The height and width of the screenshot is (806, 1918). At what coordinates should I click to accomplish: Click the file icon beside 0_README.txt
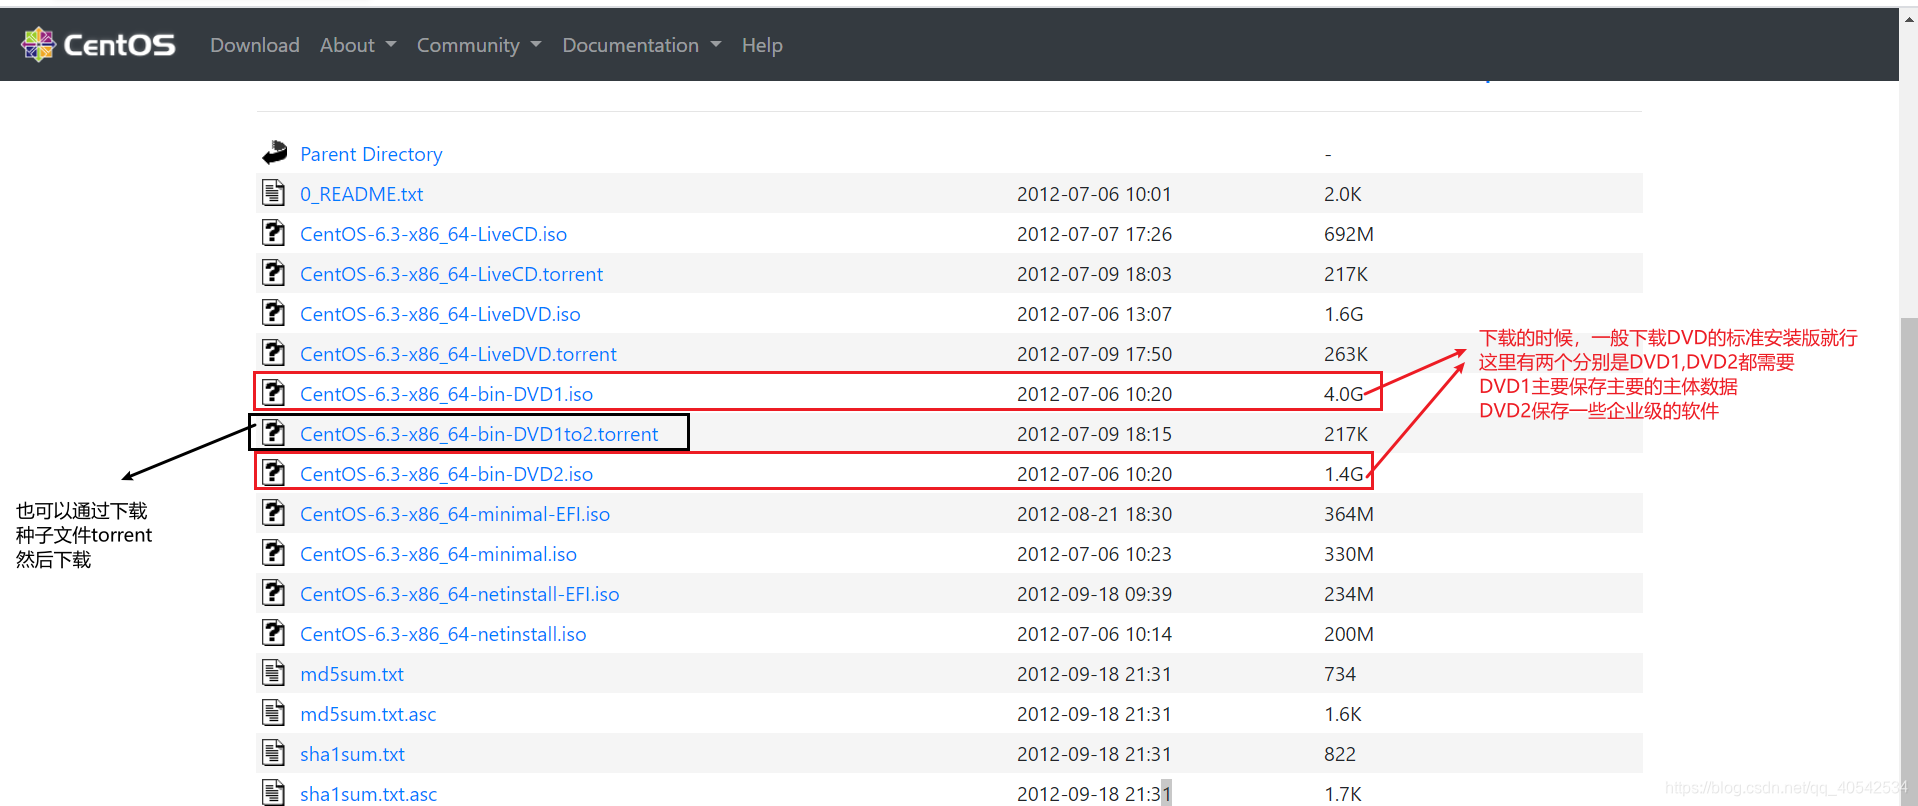273,192
